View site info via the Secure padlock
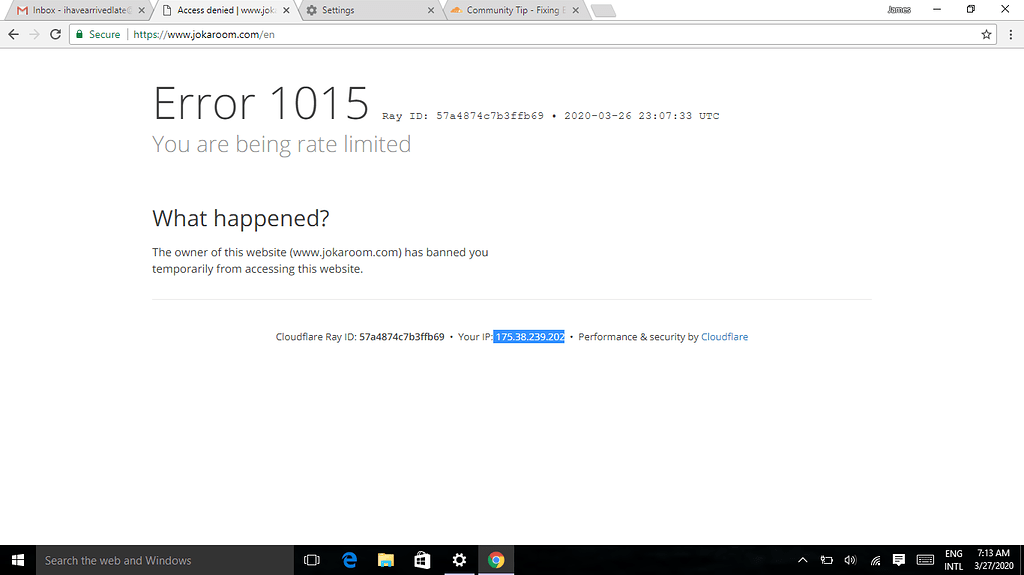This screenshot has height=575, width=1024. pos(98,35)
